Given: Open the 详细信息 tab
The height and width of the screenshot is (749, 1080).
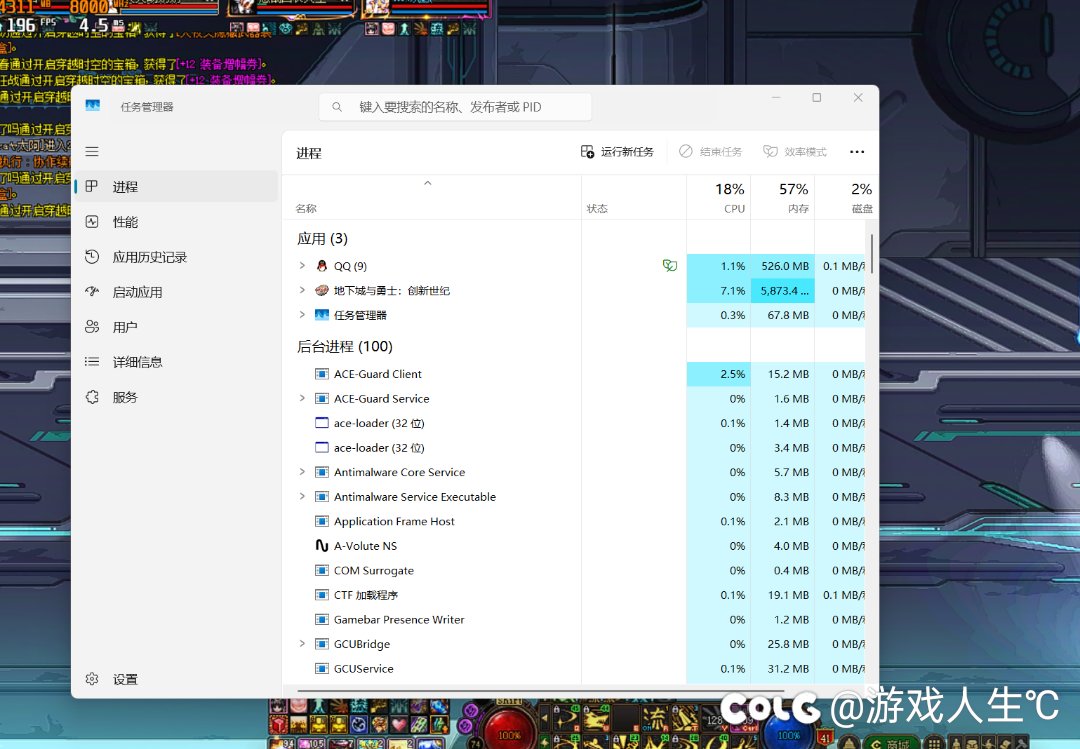Looking at the screenshot, I should pyautogui.click(x=177, y=362).
